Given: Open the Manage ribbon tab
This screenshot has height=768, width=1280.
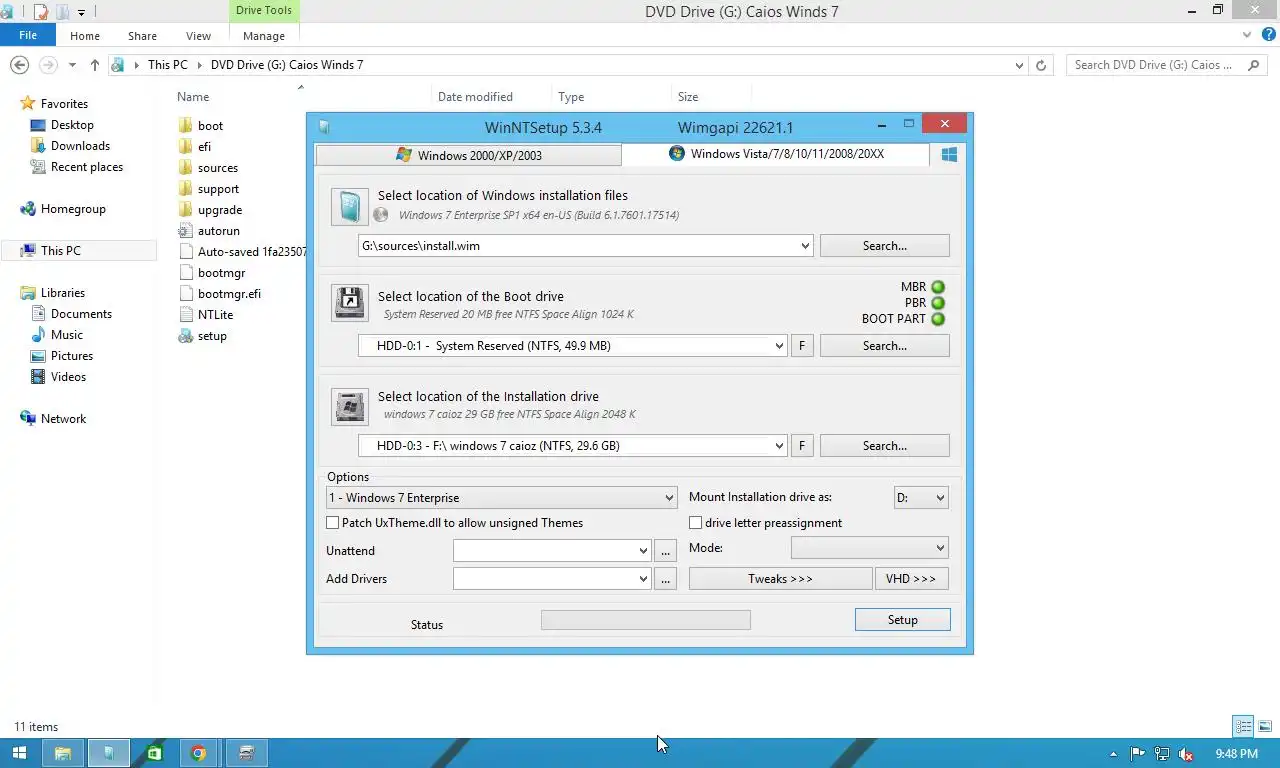Looking at the screenshot, I should tap(264, 36).
